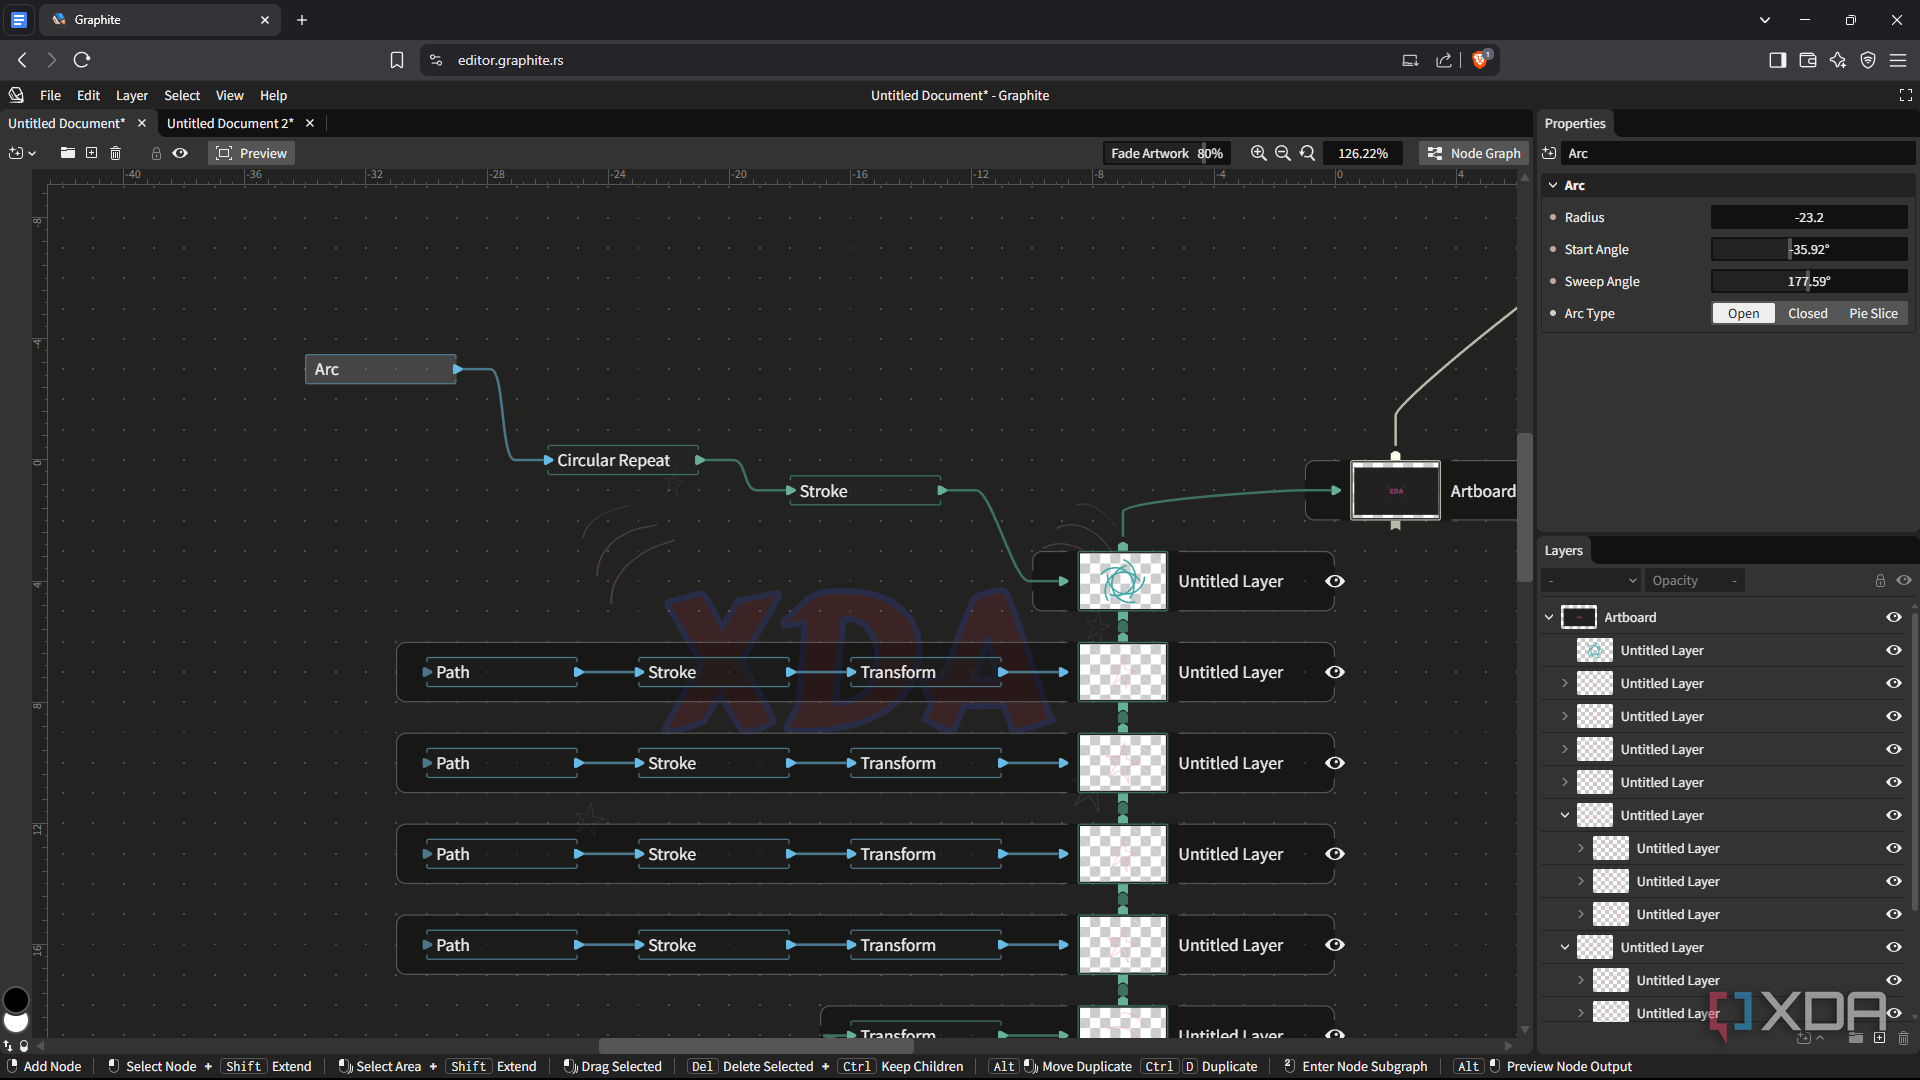Viewport: 1920px width, 1080px height.
Task: Open the Layer menu
Action: click(x=131, y=95)
